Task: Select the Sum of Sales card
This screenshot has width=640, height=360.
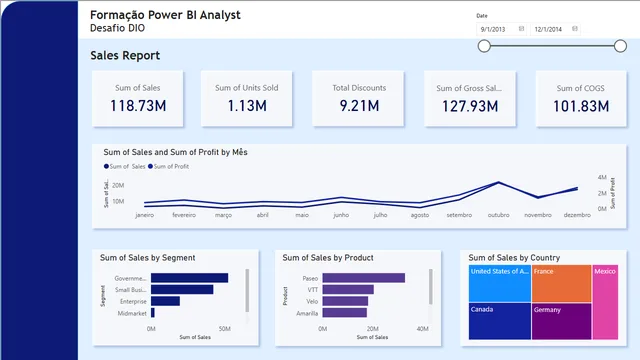Action: coord(138,99)
